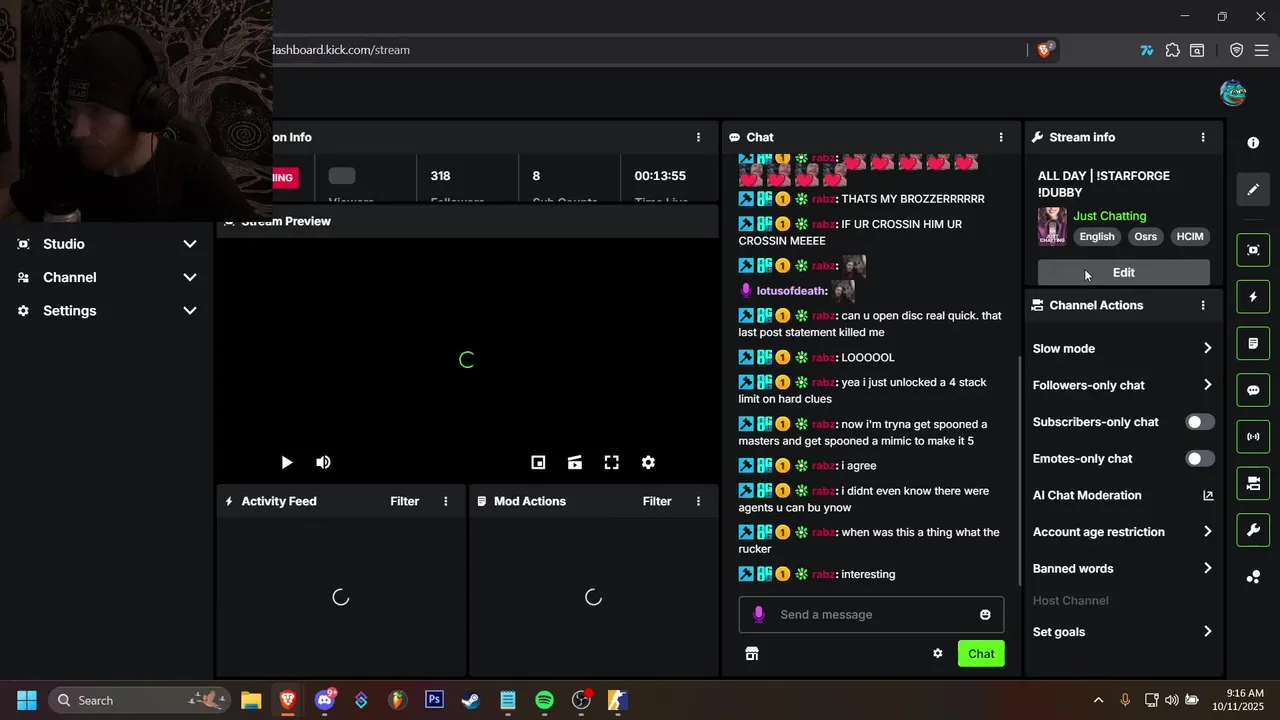Click the HCIM tag

point(1190,237)
